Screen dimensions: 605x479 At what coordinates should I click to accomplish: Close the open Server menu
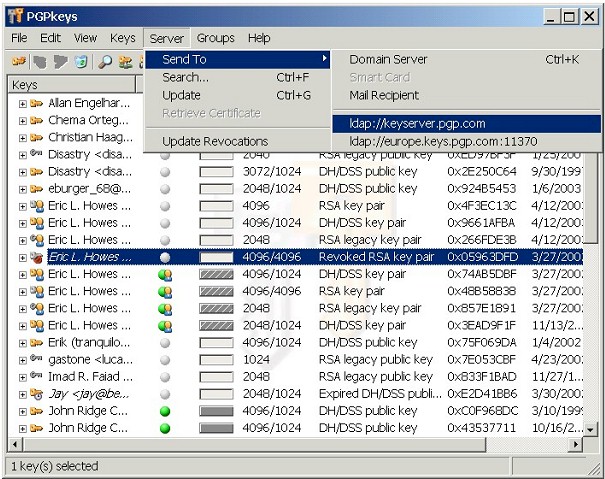point(167,38)
